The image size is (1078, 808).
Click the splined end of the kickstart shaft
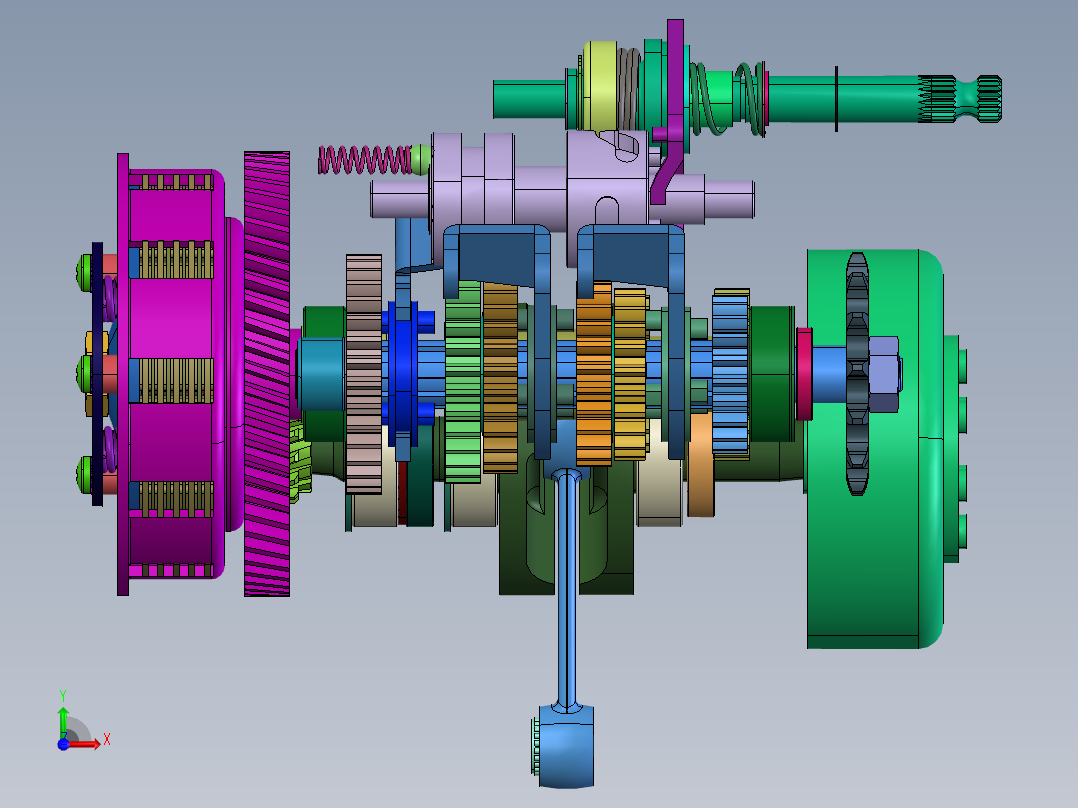tap(960, 100)
